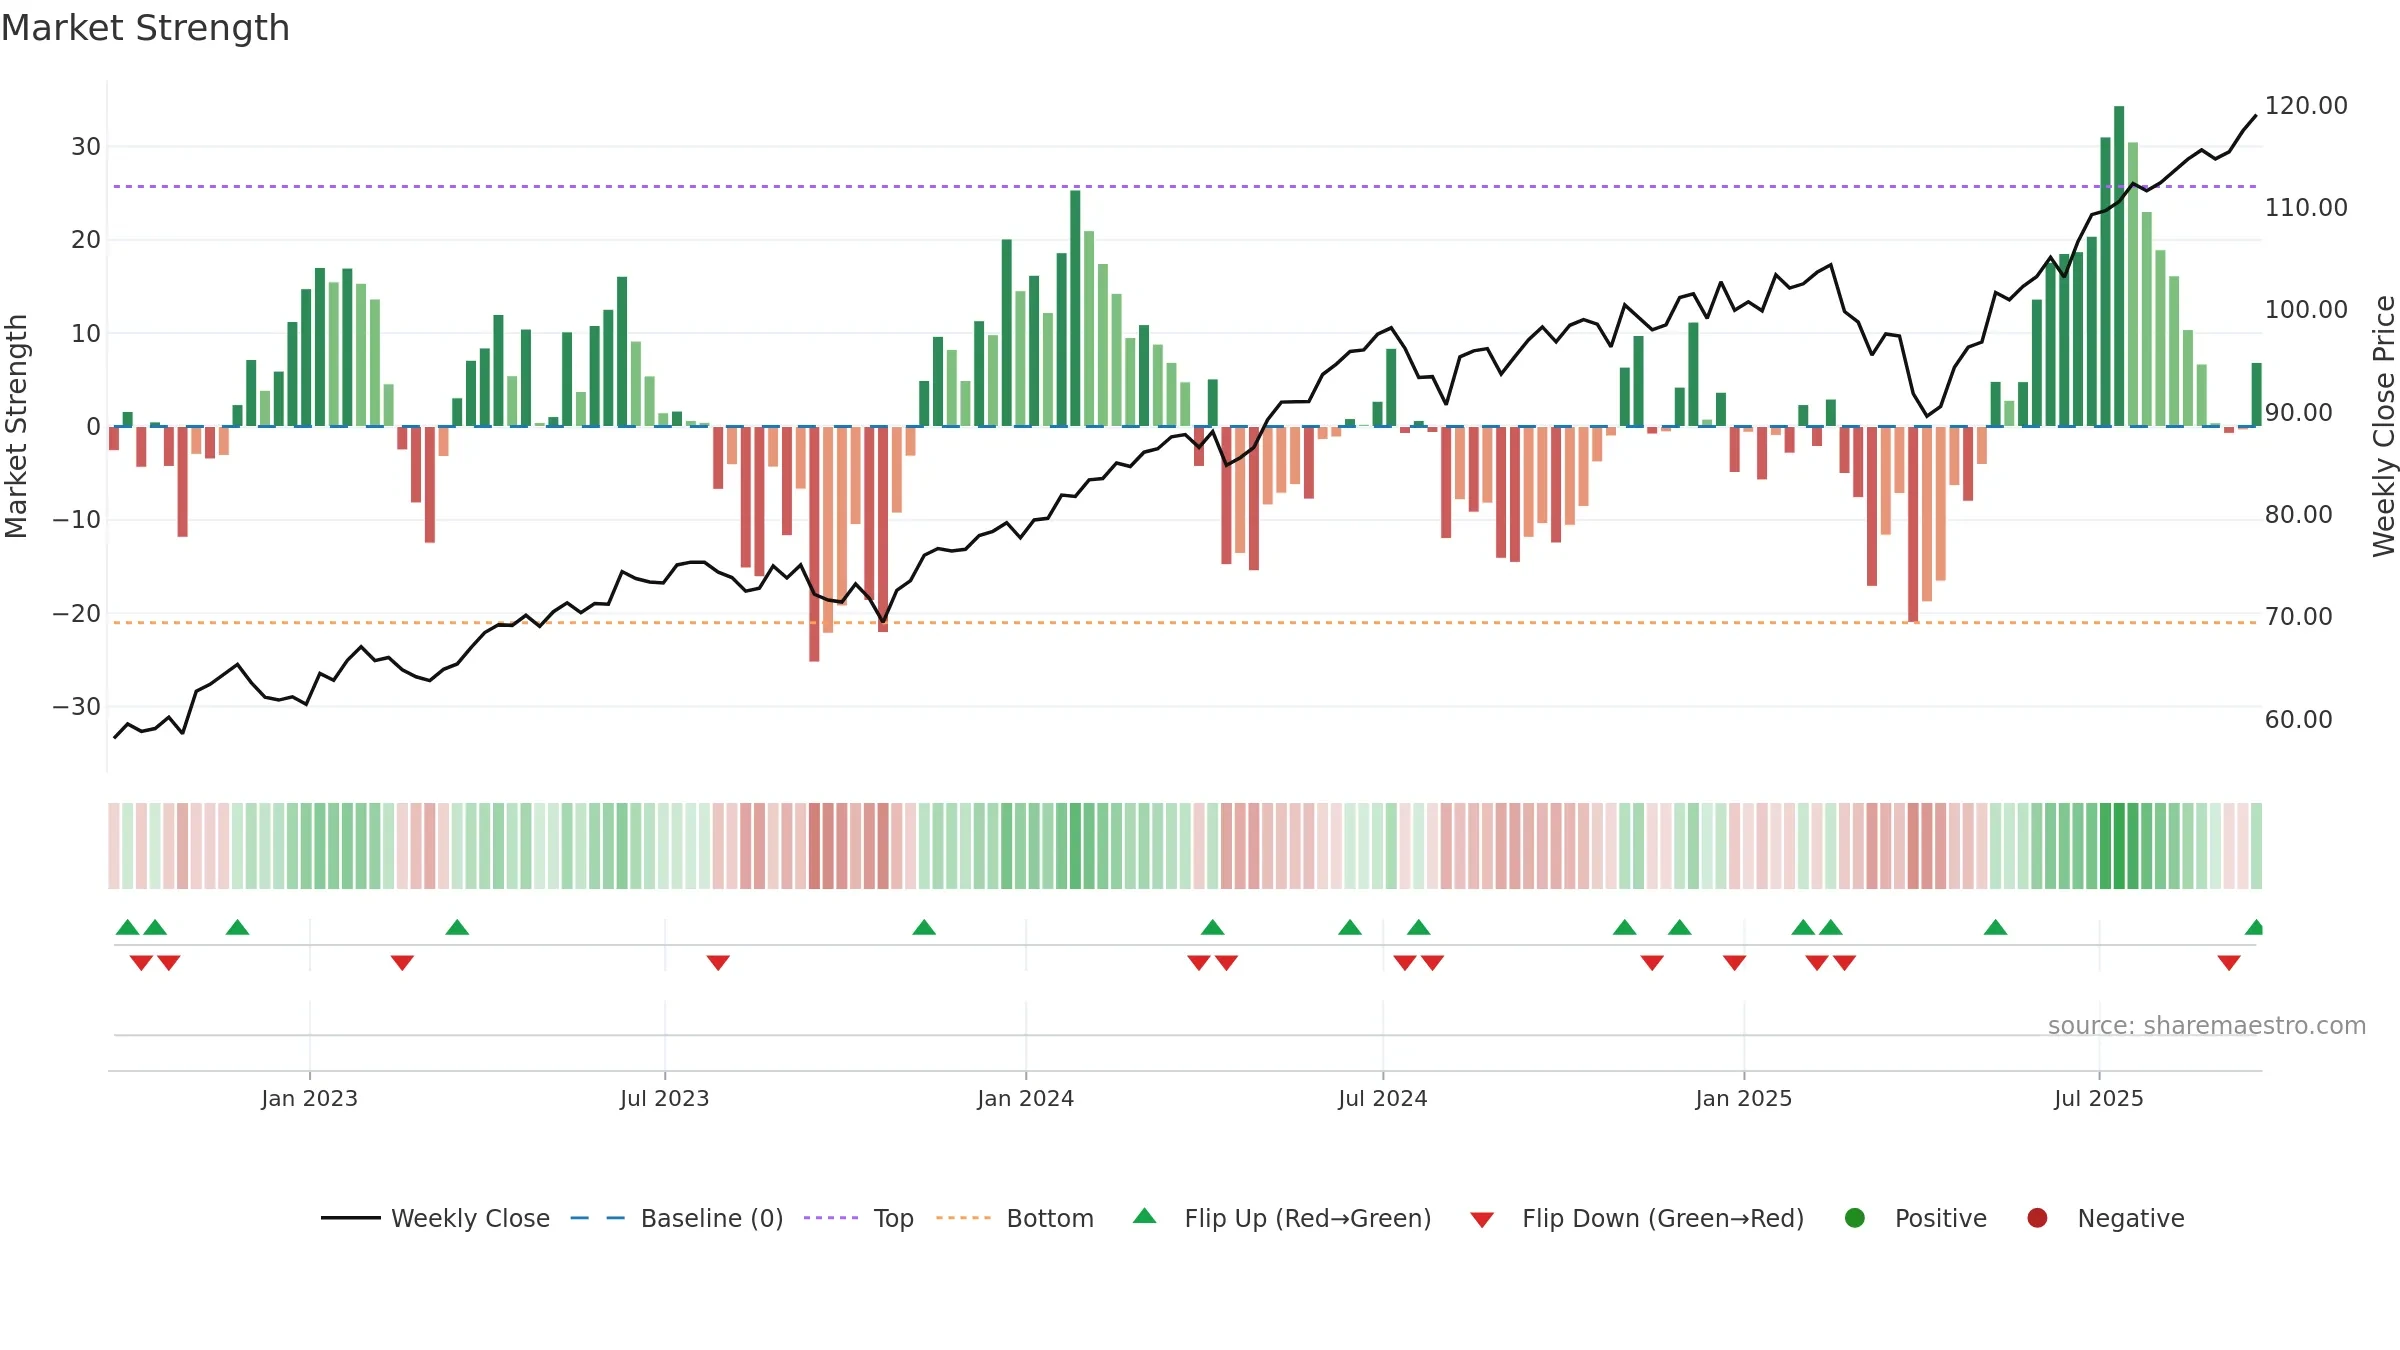Viewport: 2400px width, 1350px height.
Task: Click the 30 left axis tick label
Action: point(86,146)
